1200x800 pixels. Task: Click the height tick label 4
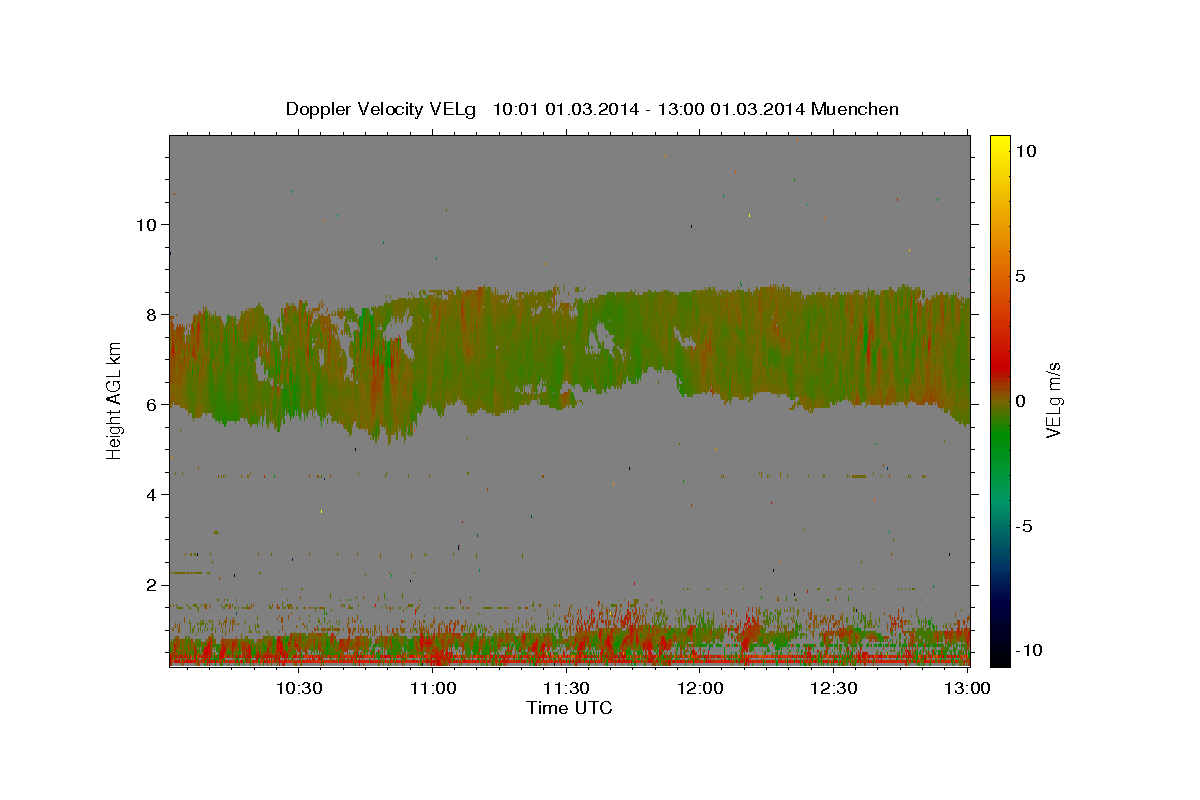coord(151,494)
